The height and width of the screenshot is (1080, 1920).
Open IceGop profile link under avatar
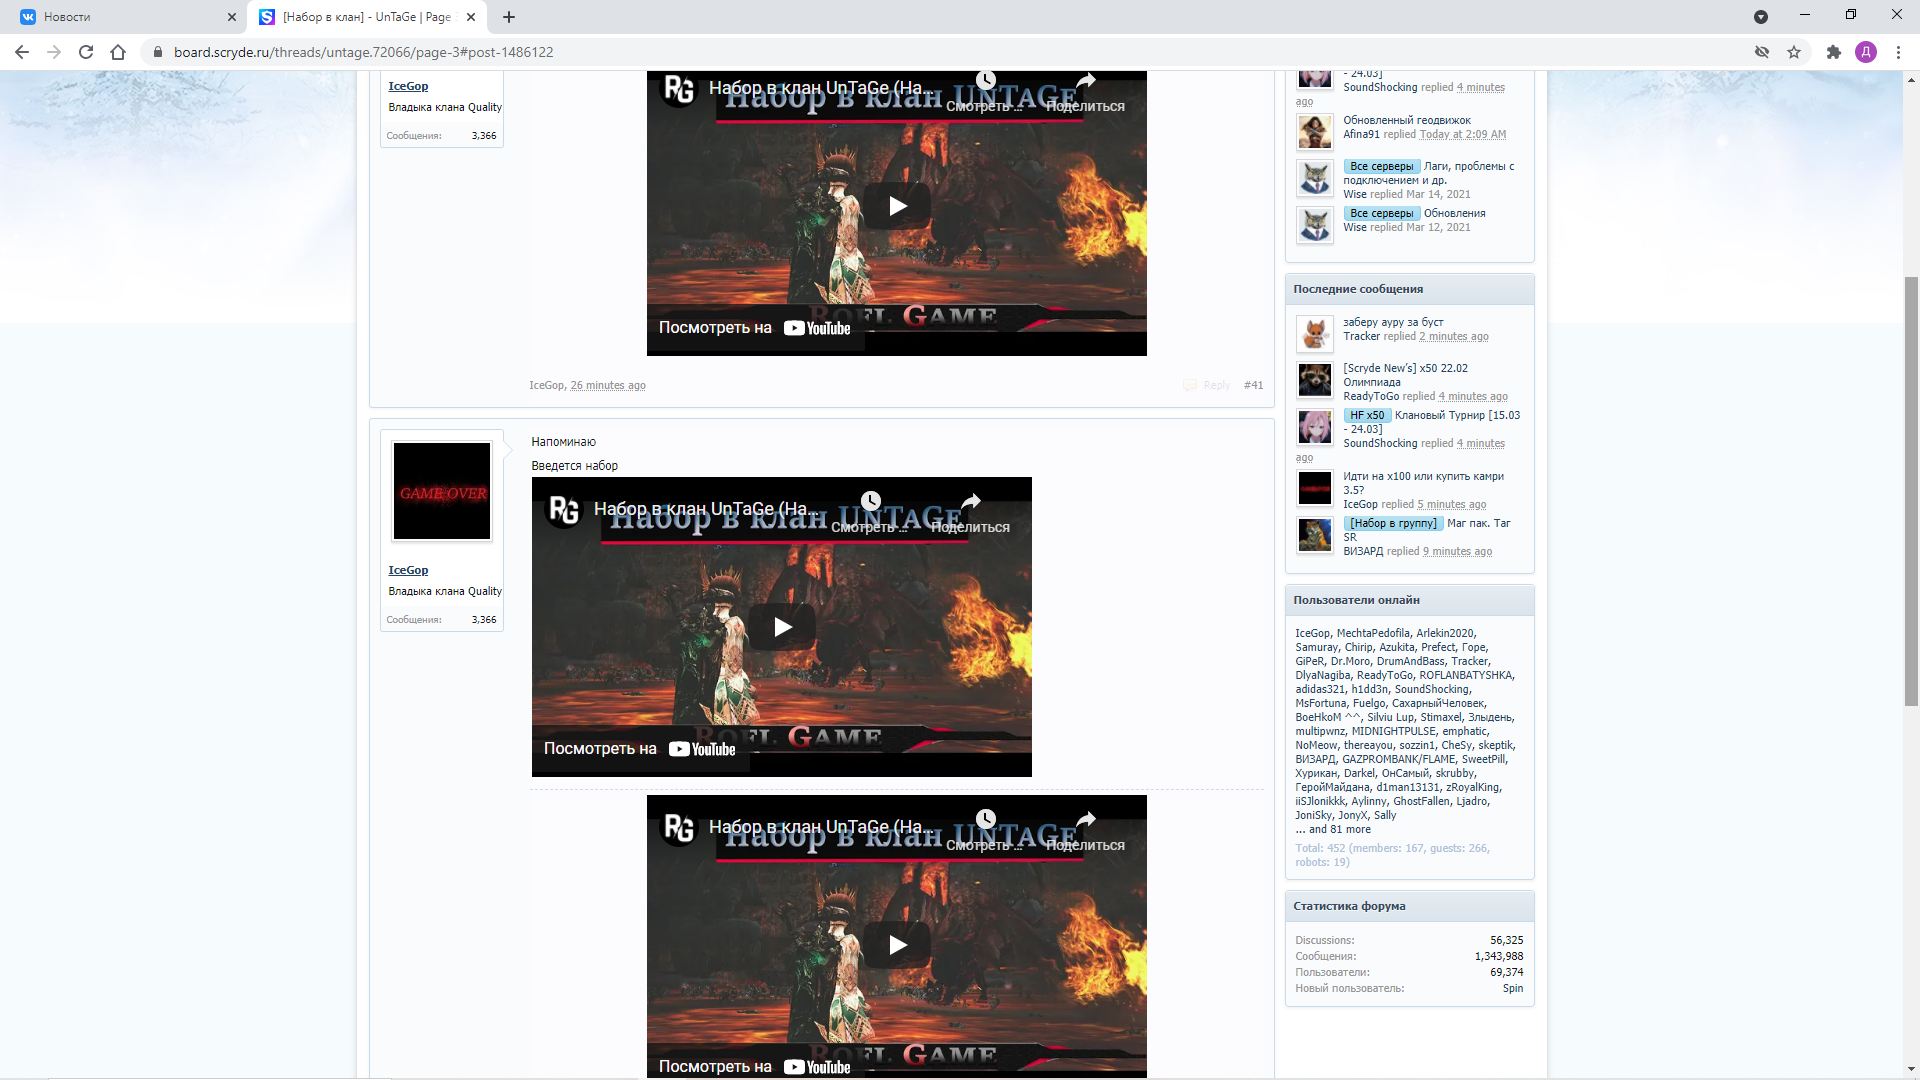pos(408,570)
